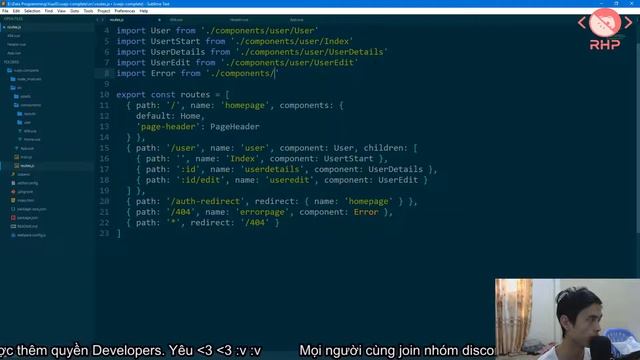Open 404.vue in the components folder
Screen dimensions: 640x360
click(30, 131)
